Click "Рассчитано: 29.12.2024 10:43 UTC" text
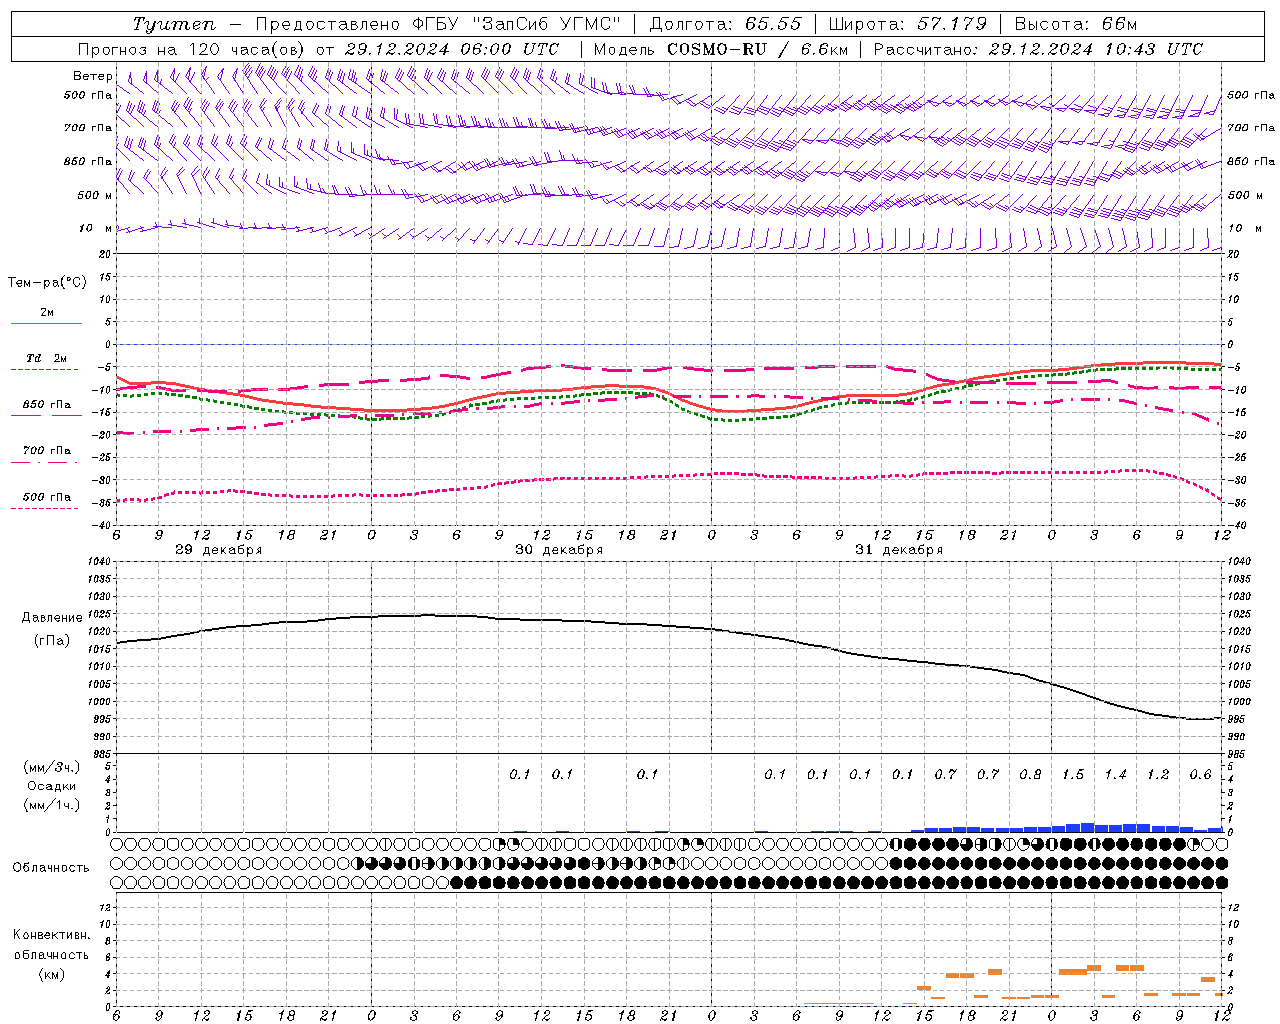 click(1038, 49)
